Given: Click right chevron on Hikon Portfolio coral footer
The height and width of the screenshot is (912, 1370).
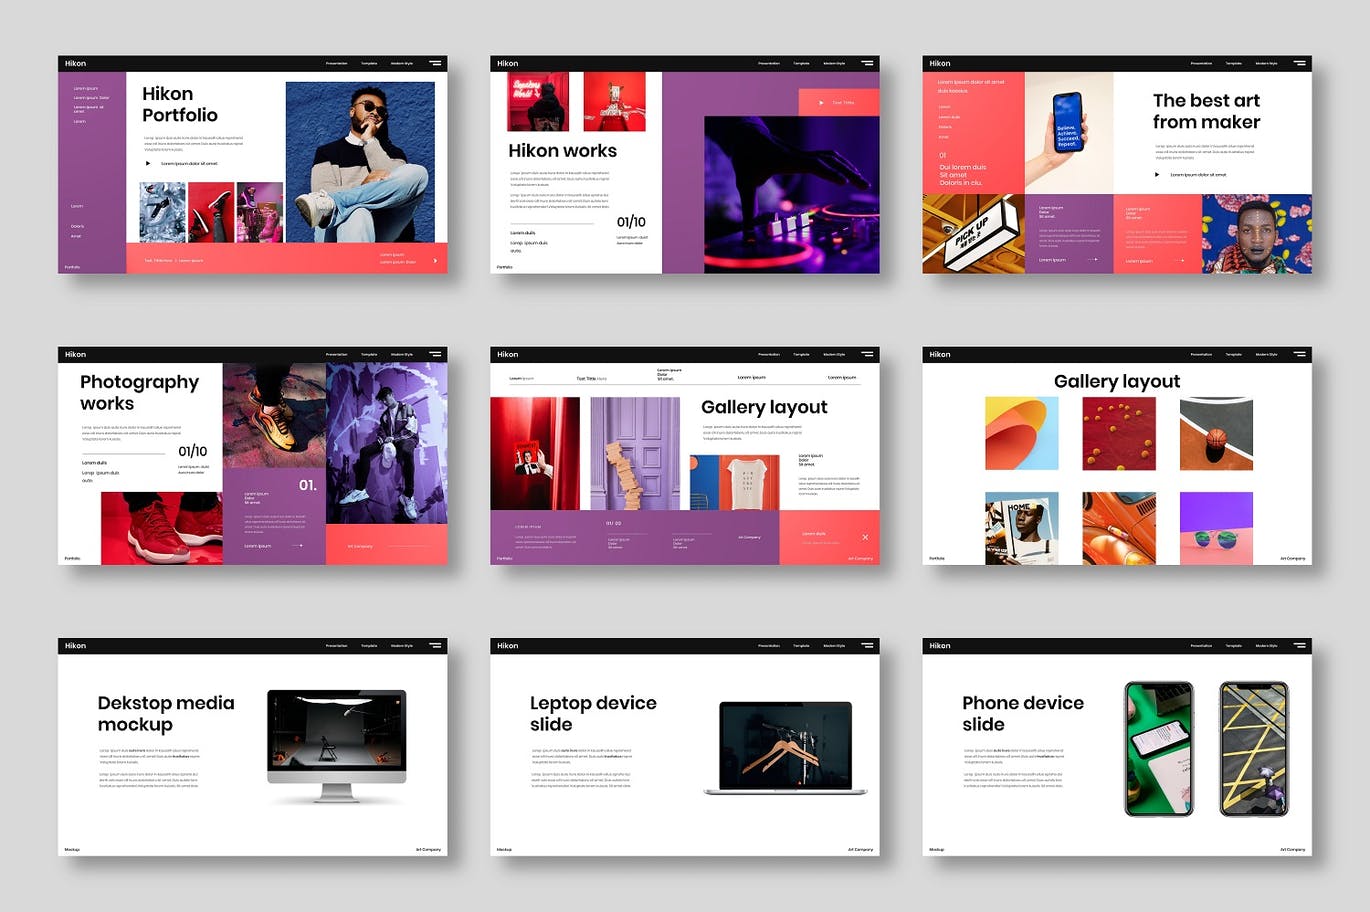Looking at the screenshot, I should (x=435, y=261).
